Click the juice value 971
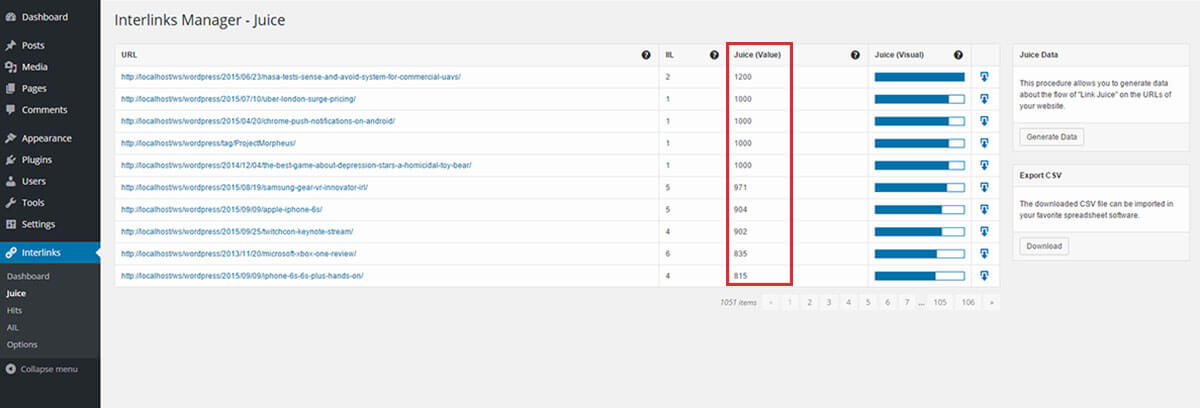 (740, 187)
